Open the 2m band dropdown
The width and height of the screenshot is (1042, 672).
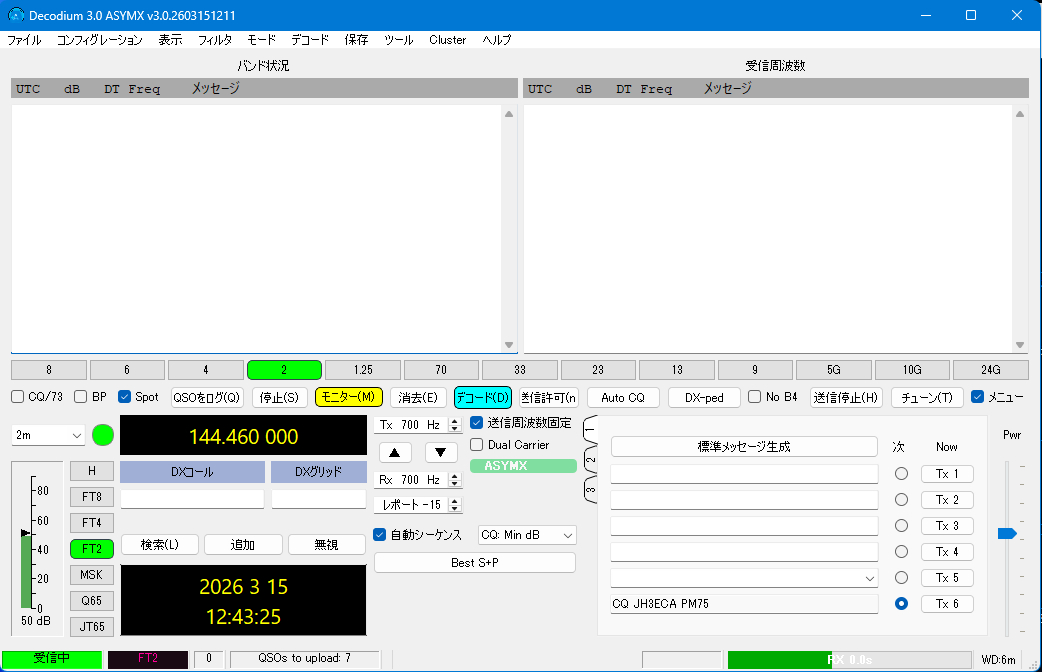point(49,436)
